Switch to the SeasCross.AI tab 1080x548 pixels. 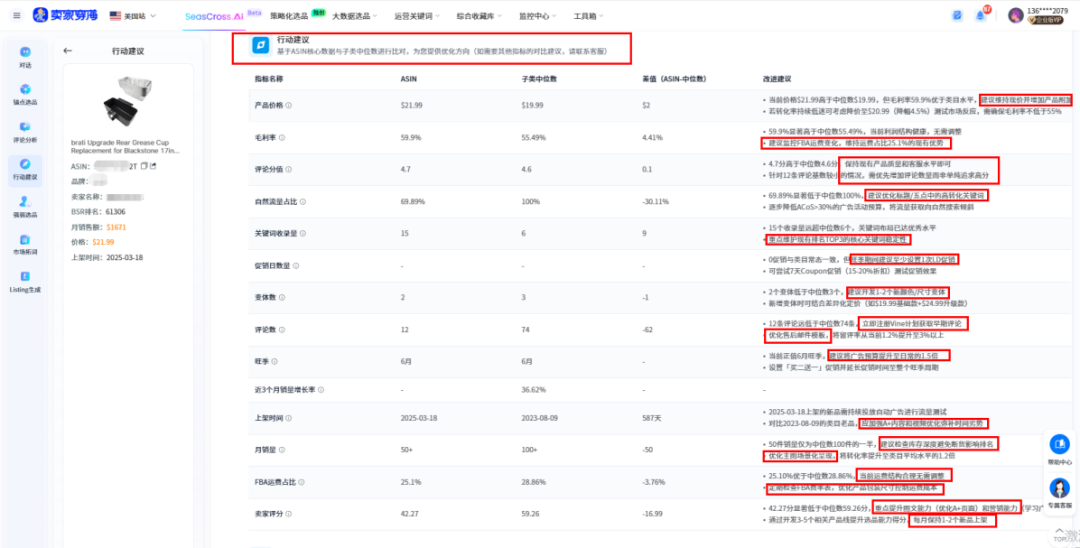pos(214,16)
